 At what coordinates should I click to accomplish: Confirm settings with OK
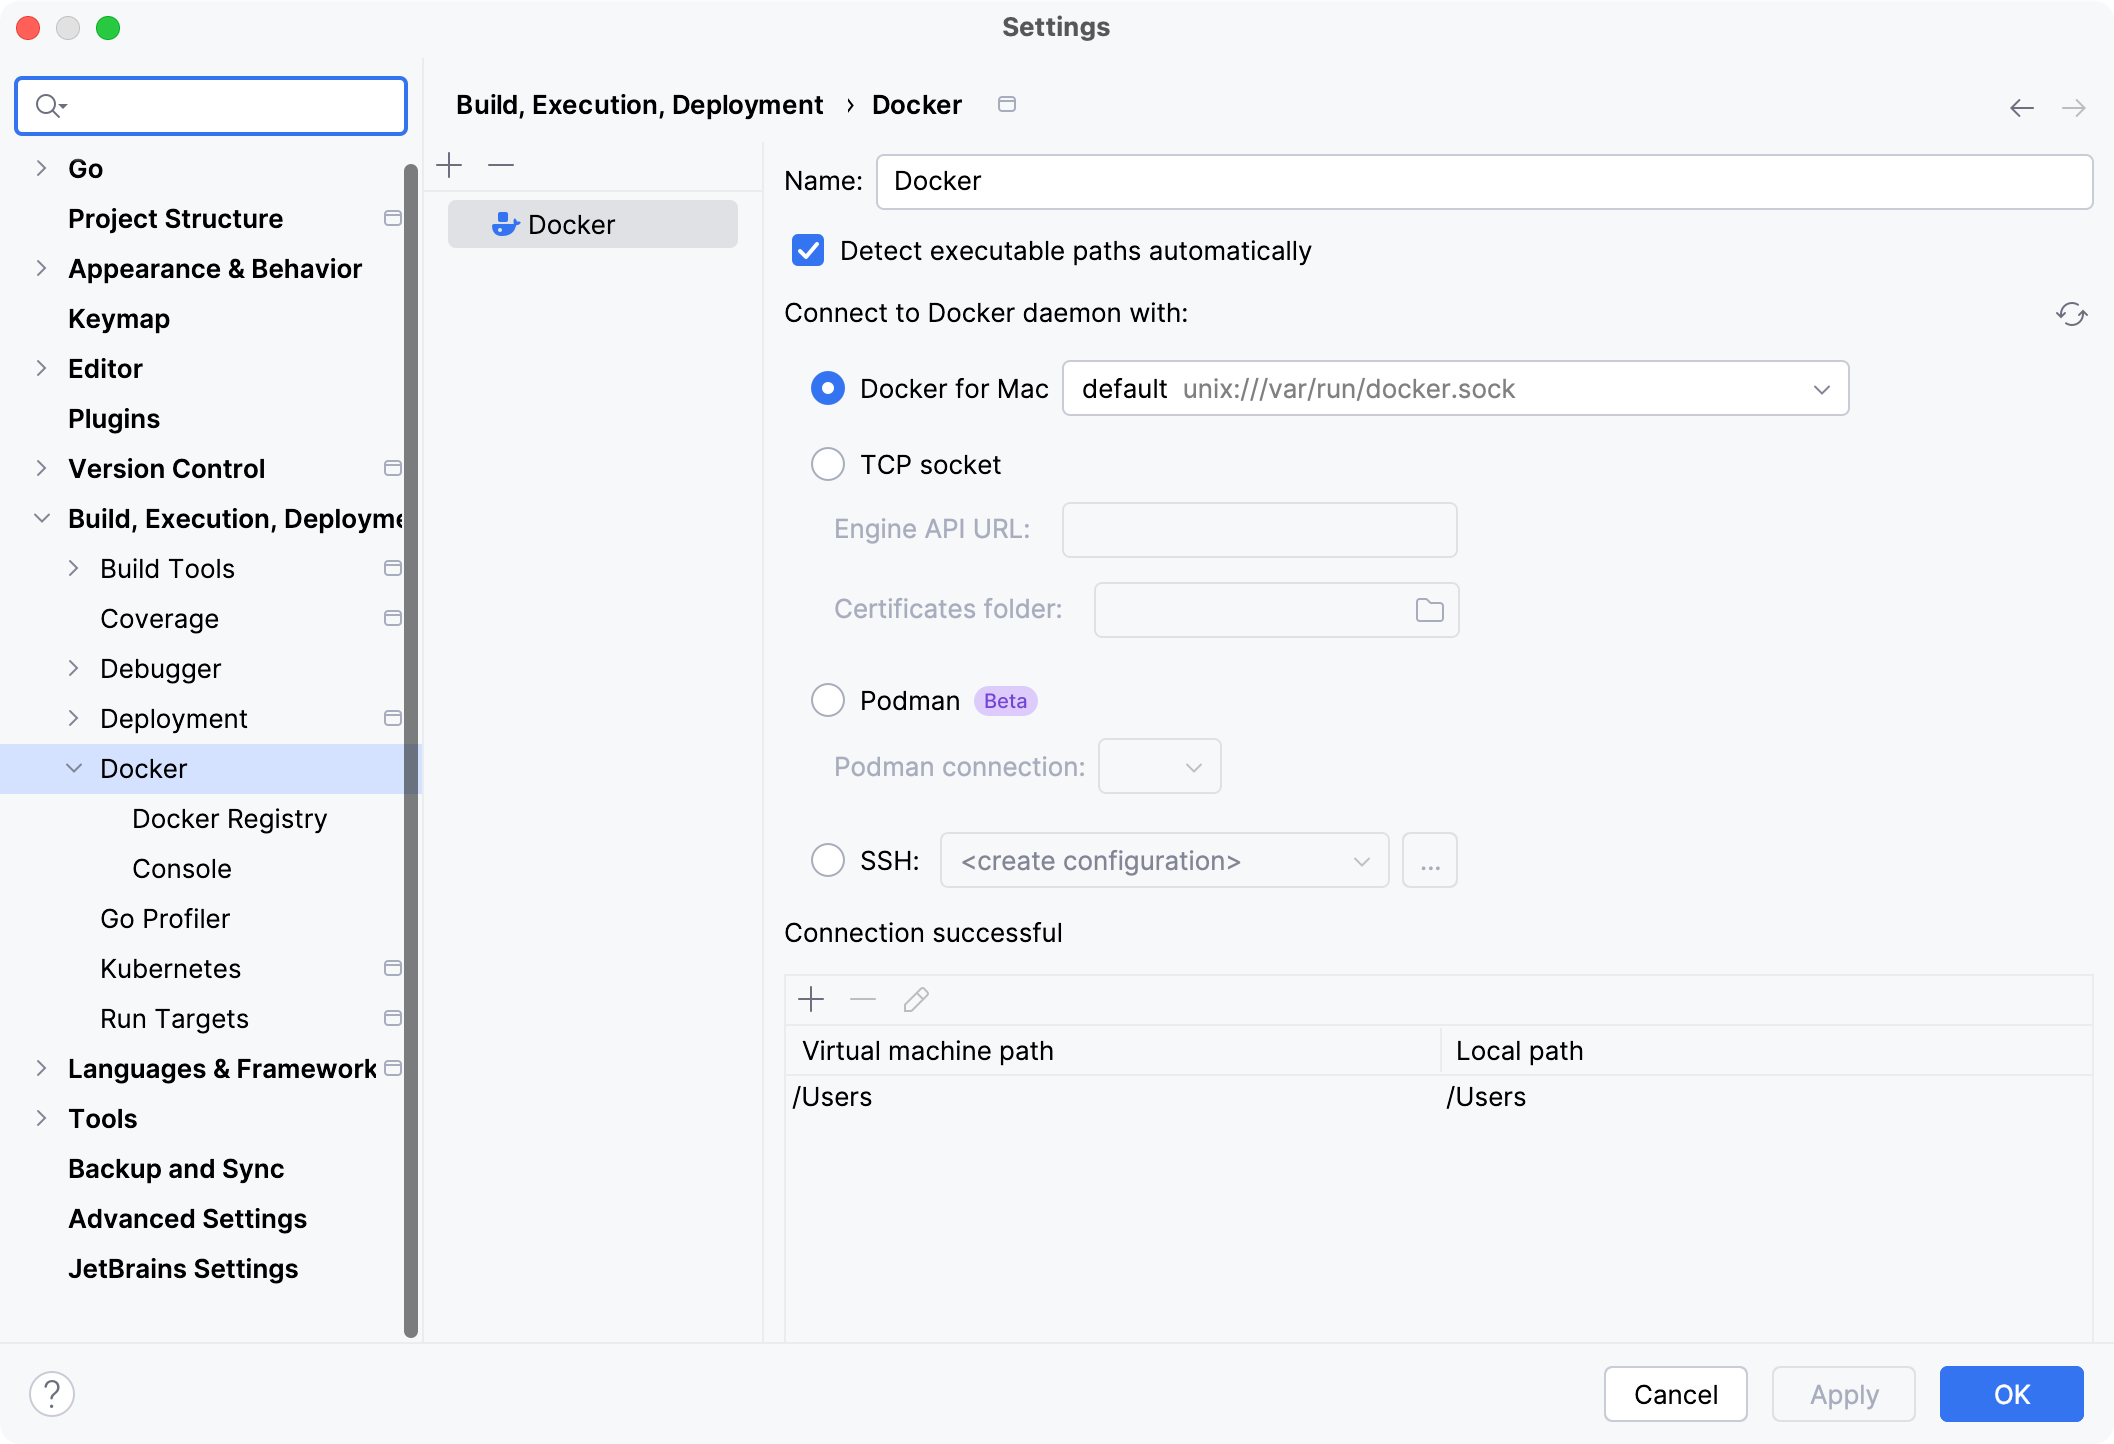(x=2011, y=1393)
